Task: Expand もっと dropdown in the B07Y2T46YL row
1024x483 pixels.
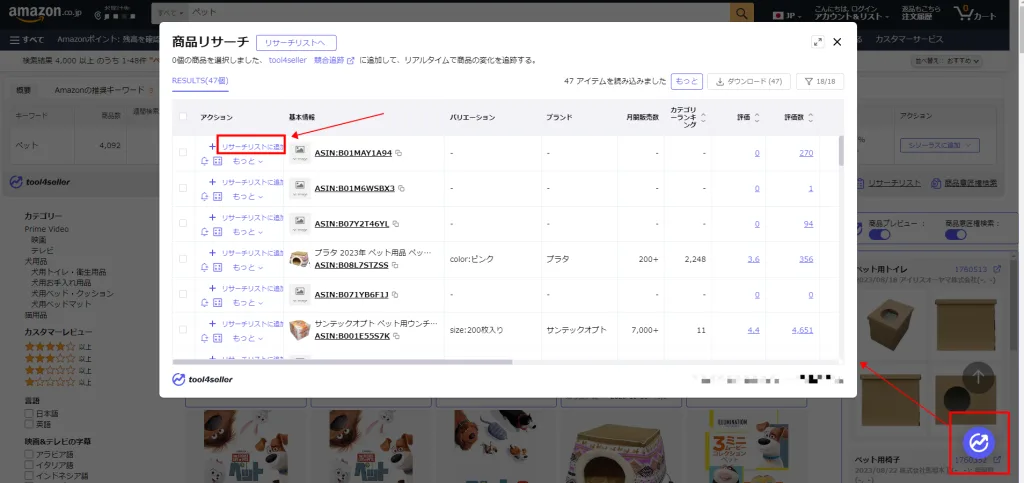Action: tap(248, 232)
